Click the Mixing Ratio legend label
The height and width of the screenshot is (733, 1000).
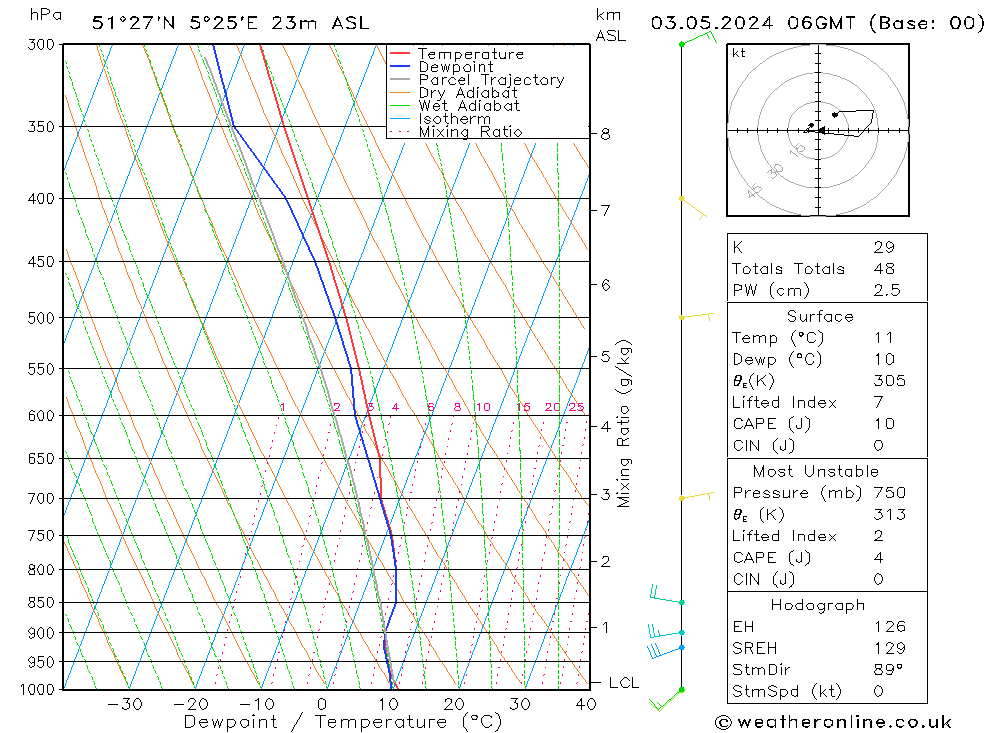(470, 132)
